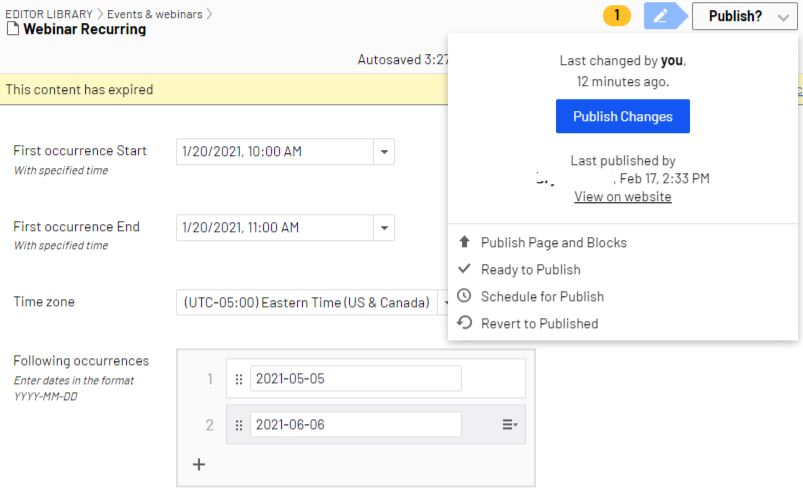Expand the Publish? dropdown button
Screen dimensions: 803x490
[745, 17]
